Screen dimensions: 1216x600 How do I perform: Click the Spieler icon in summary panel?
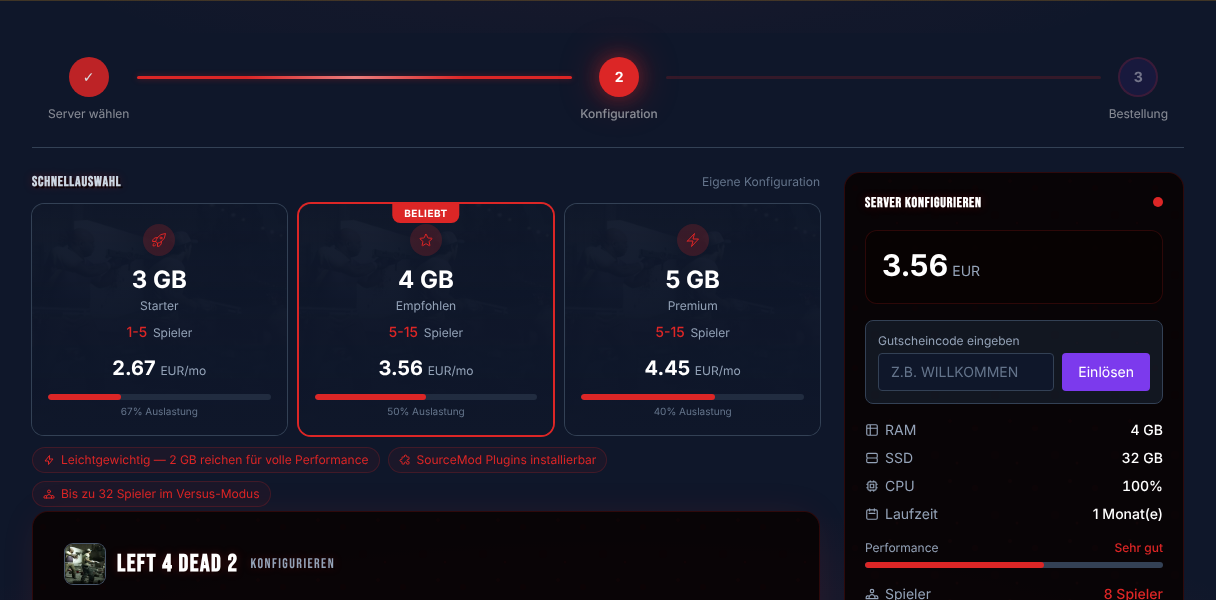[872, 594]
